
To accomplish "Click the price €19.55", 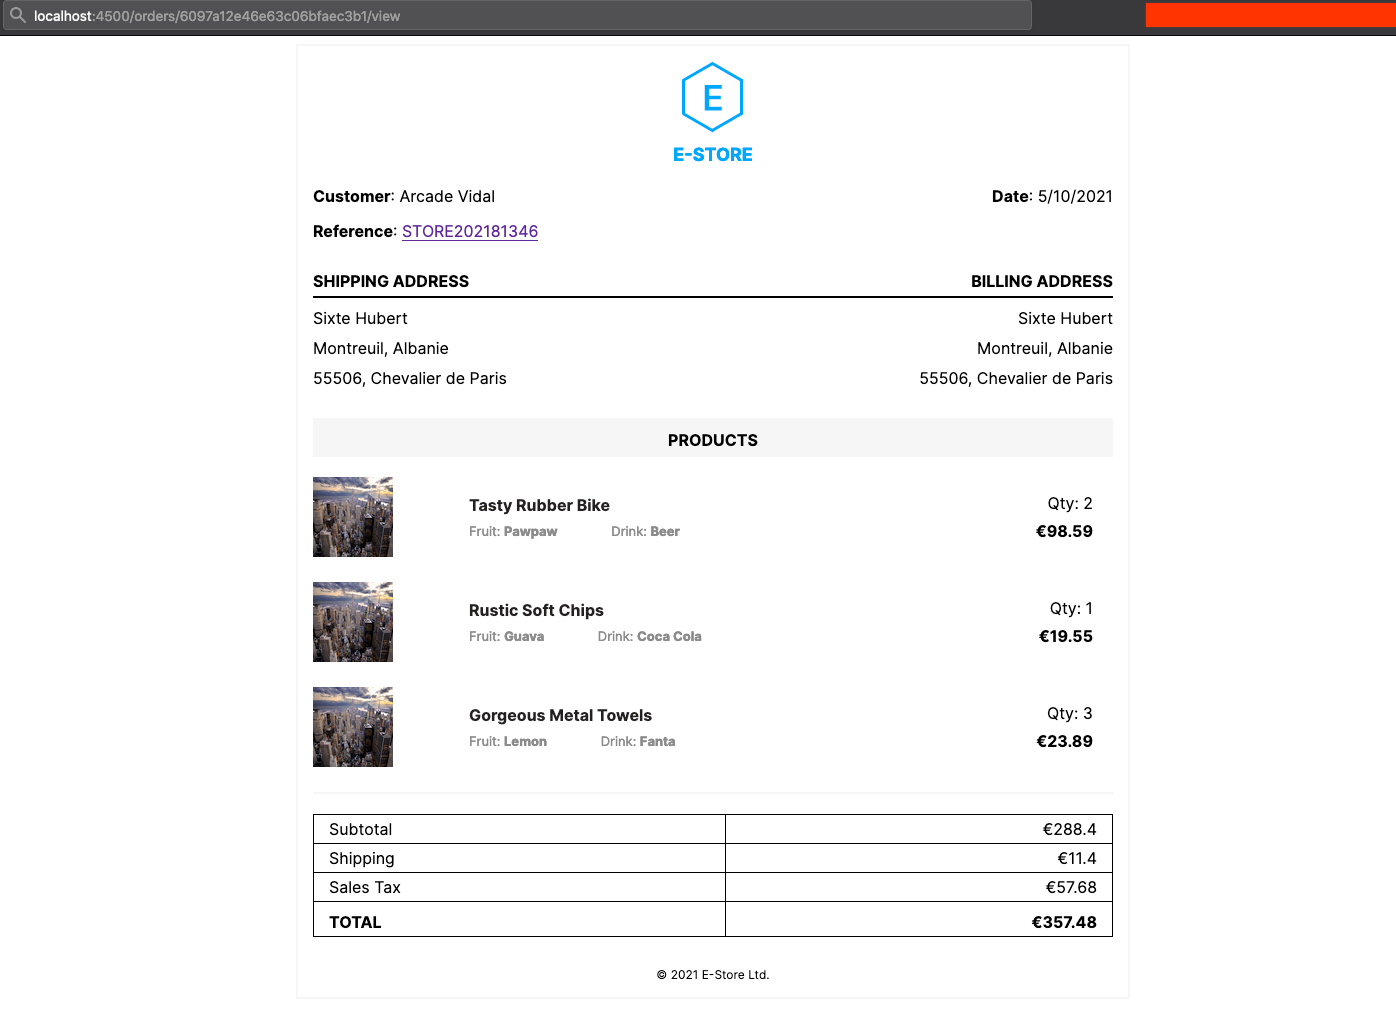I will [1066, 636].
